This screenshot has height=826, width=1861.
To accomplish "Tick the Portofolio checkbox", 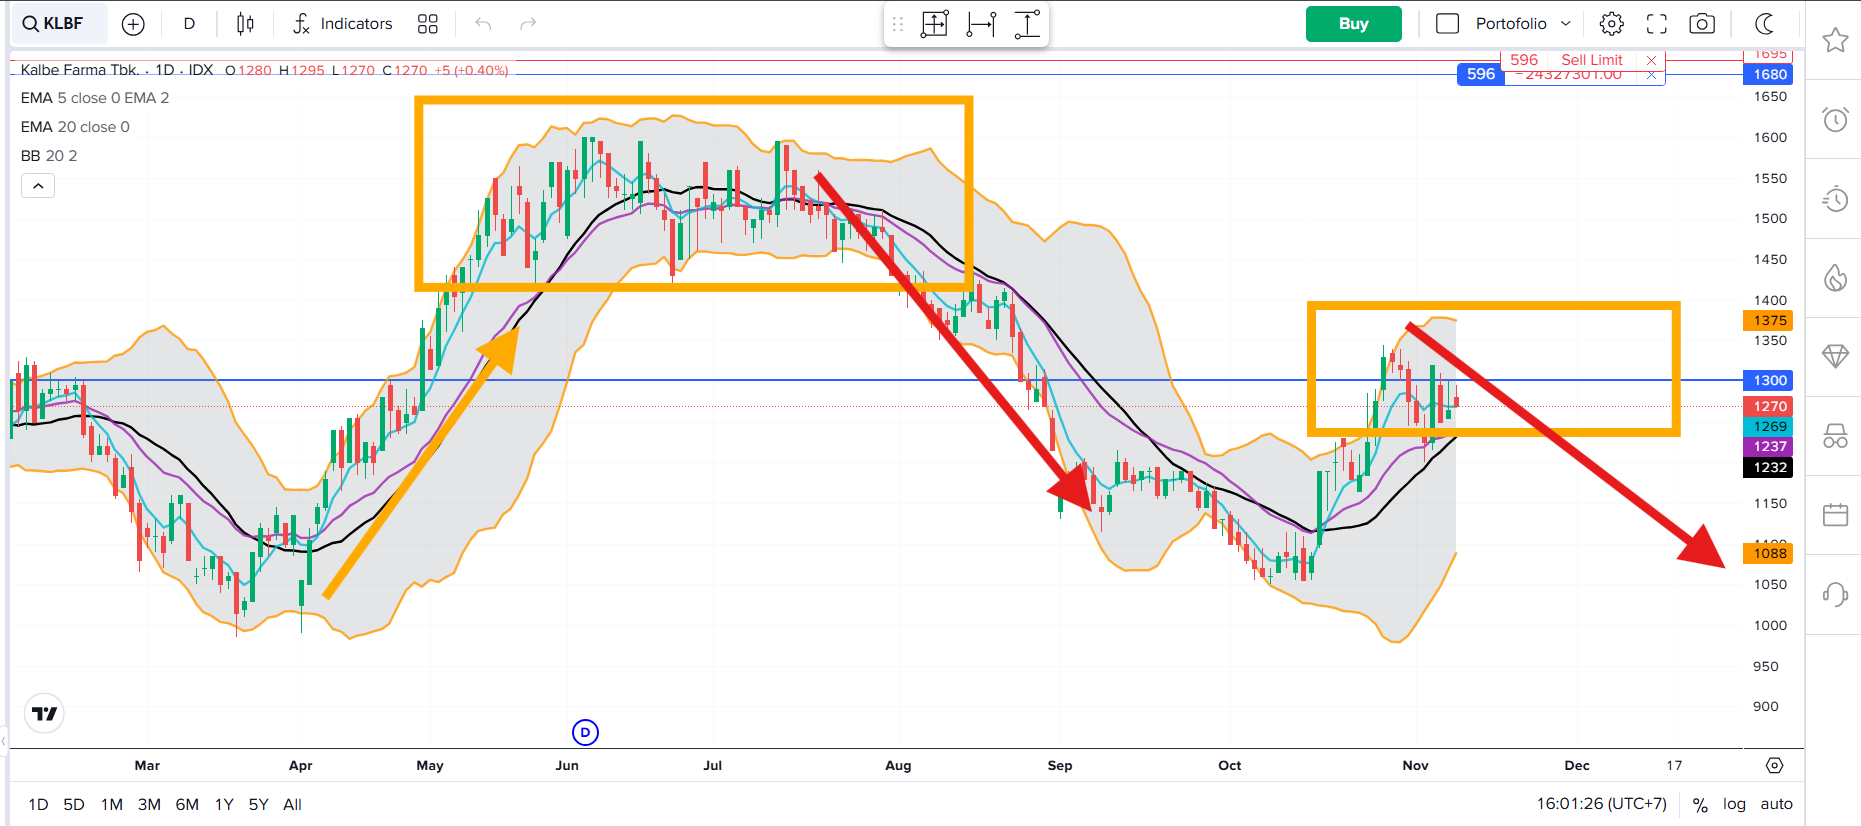I will pyautogui.click(x=1447, y=24).
